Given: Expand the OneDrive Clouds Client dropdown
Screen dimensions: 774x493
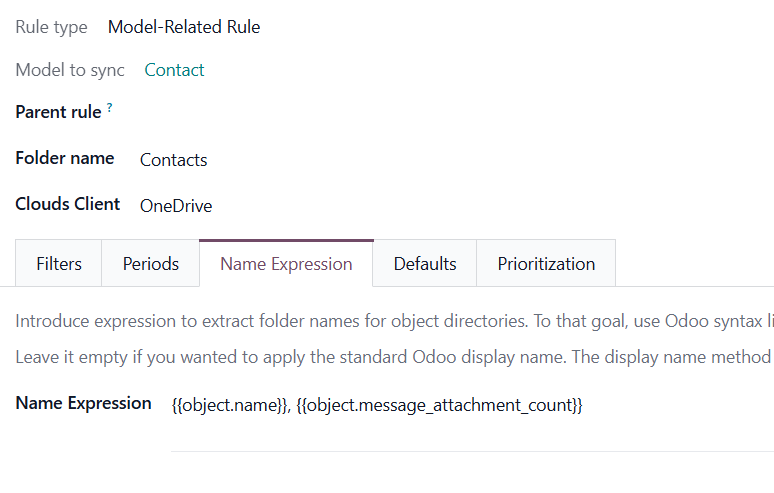Looking at the screenshot, I should point(176,206).
